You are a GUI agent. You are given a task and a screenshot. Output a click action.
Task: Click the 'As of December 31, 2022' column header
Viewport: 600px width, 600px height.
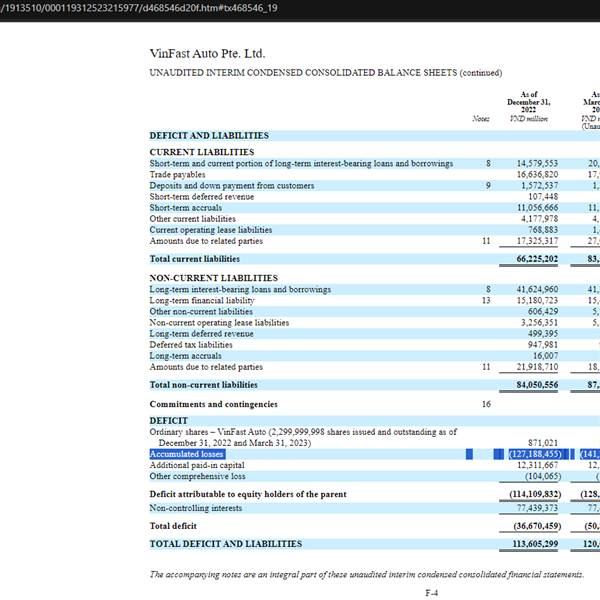529,102
